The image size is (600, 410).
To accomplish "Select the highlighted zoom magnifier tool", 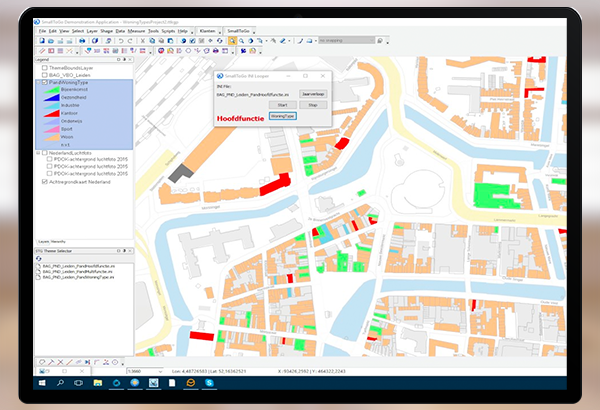I will pos(232,41).
